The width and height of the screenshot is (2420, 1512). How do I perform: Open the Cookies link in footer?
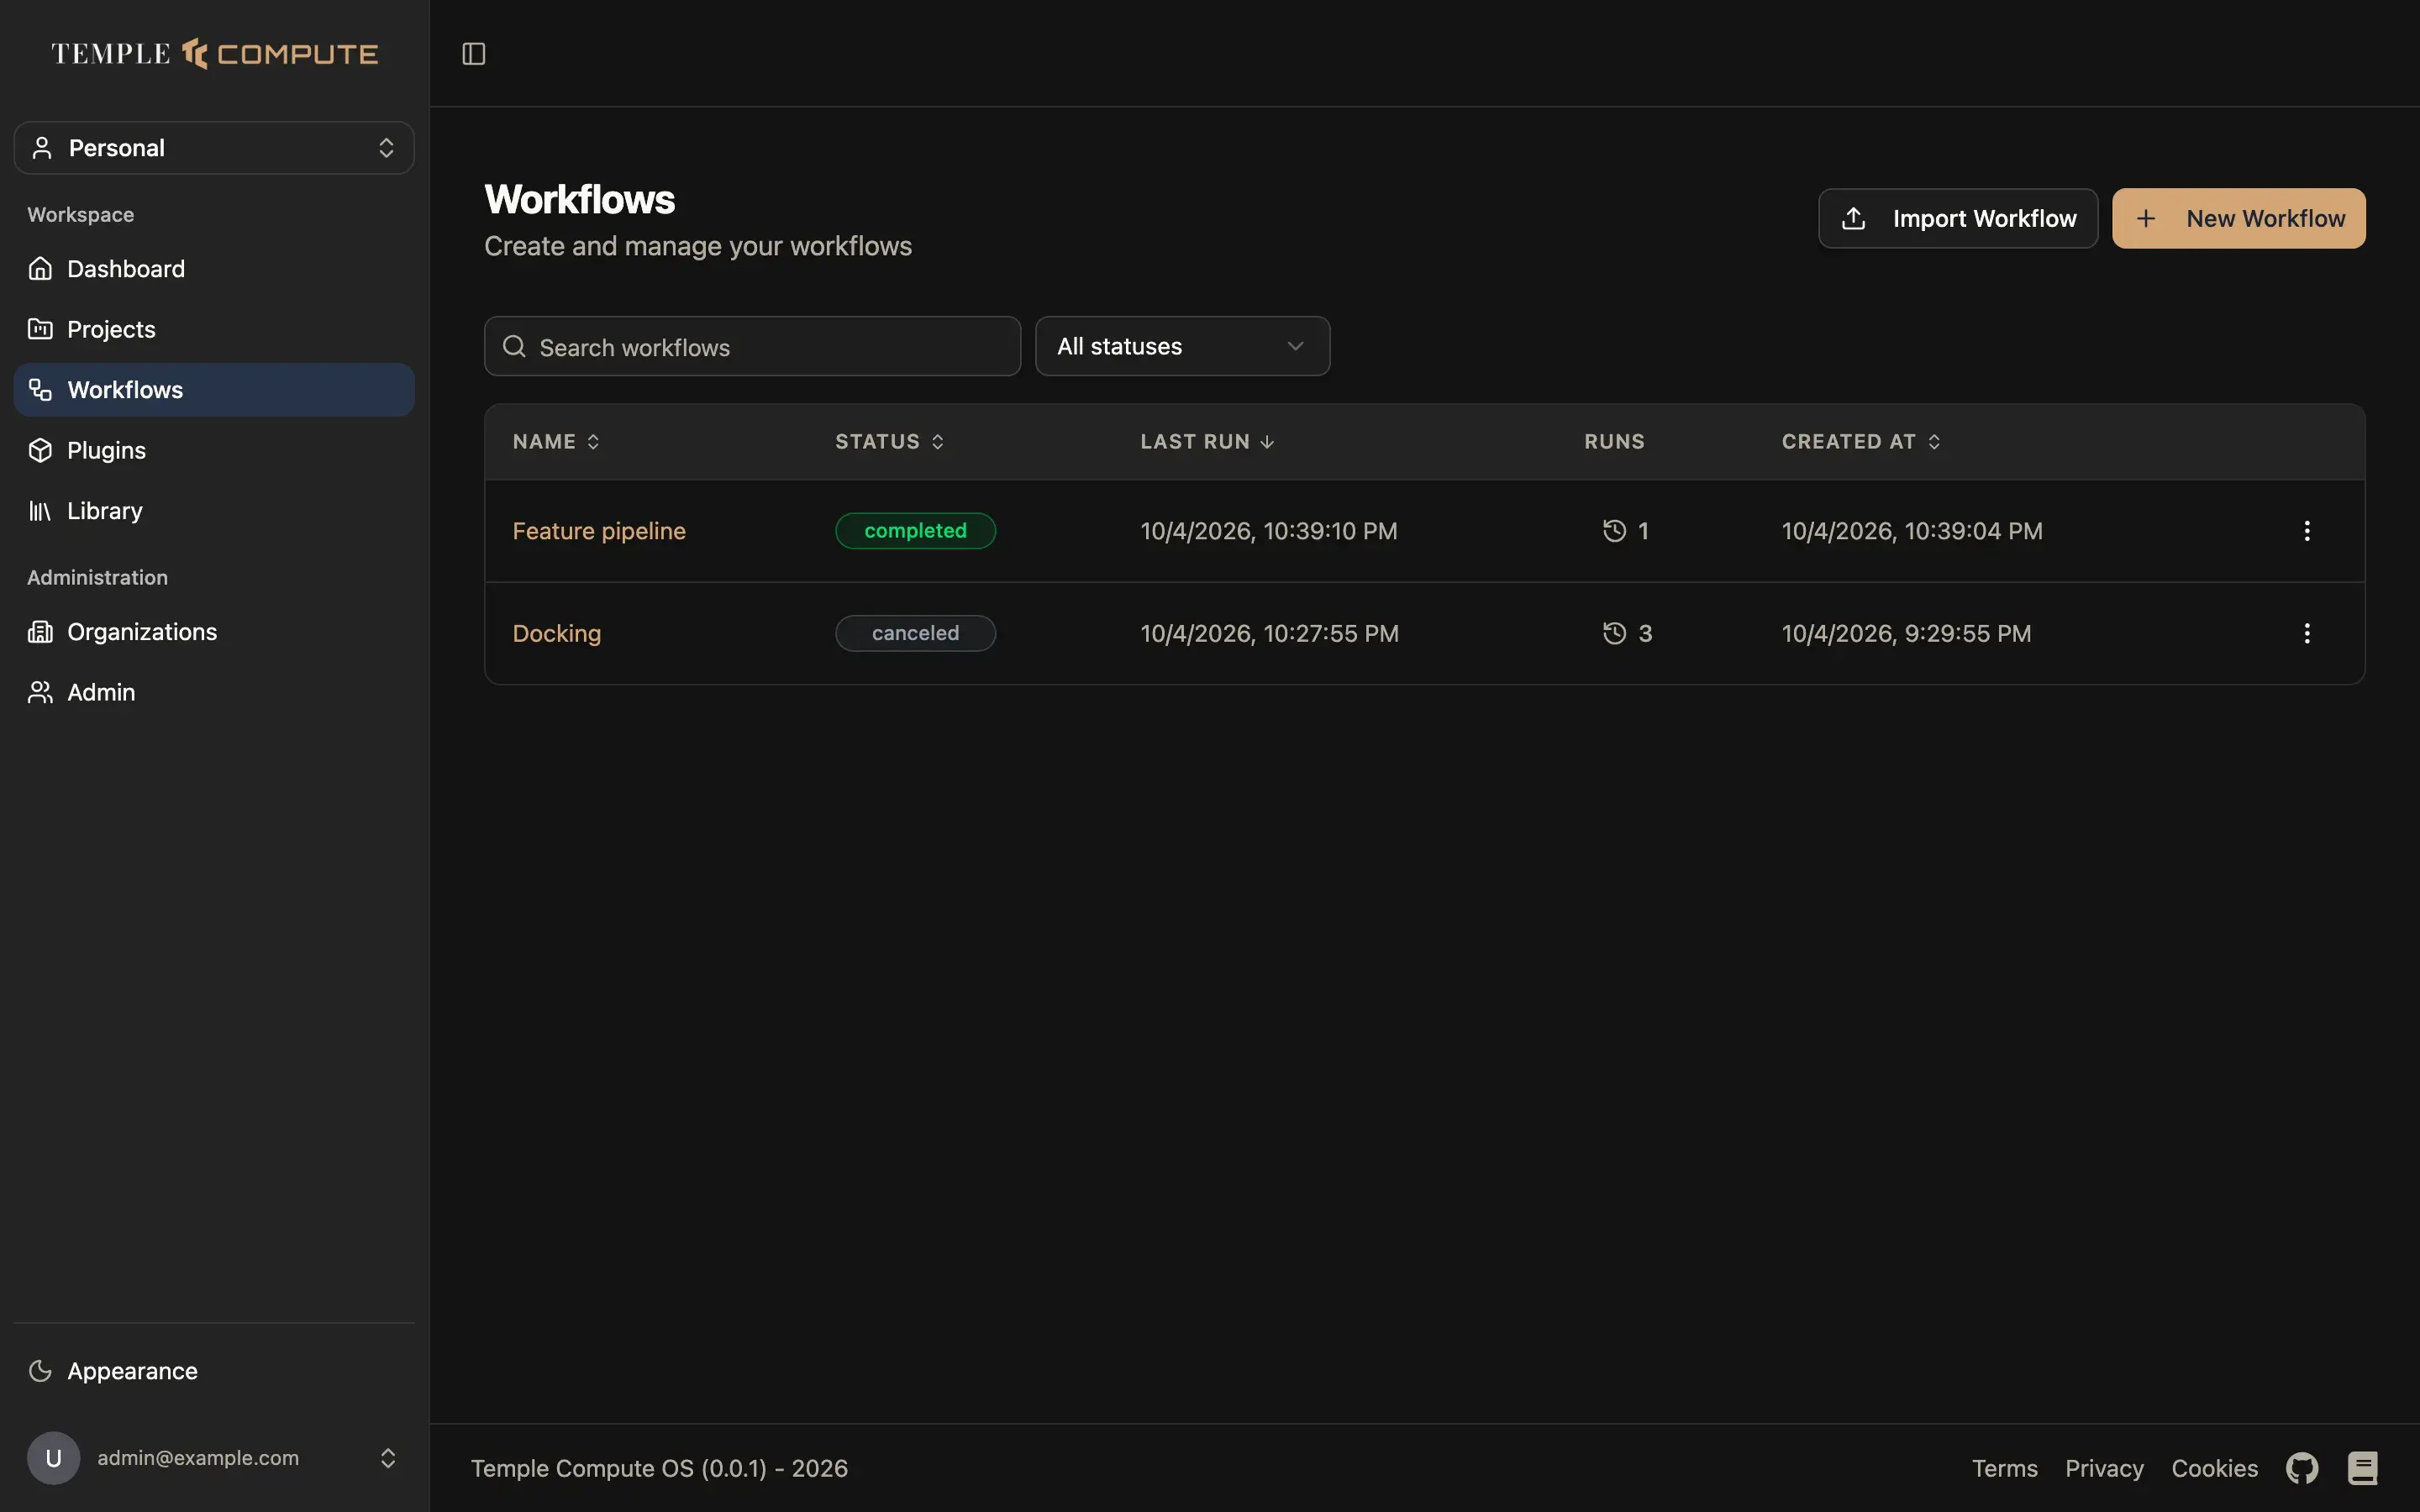[x=2214, y=1468]
